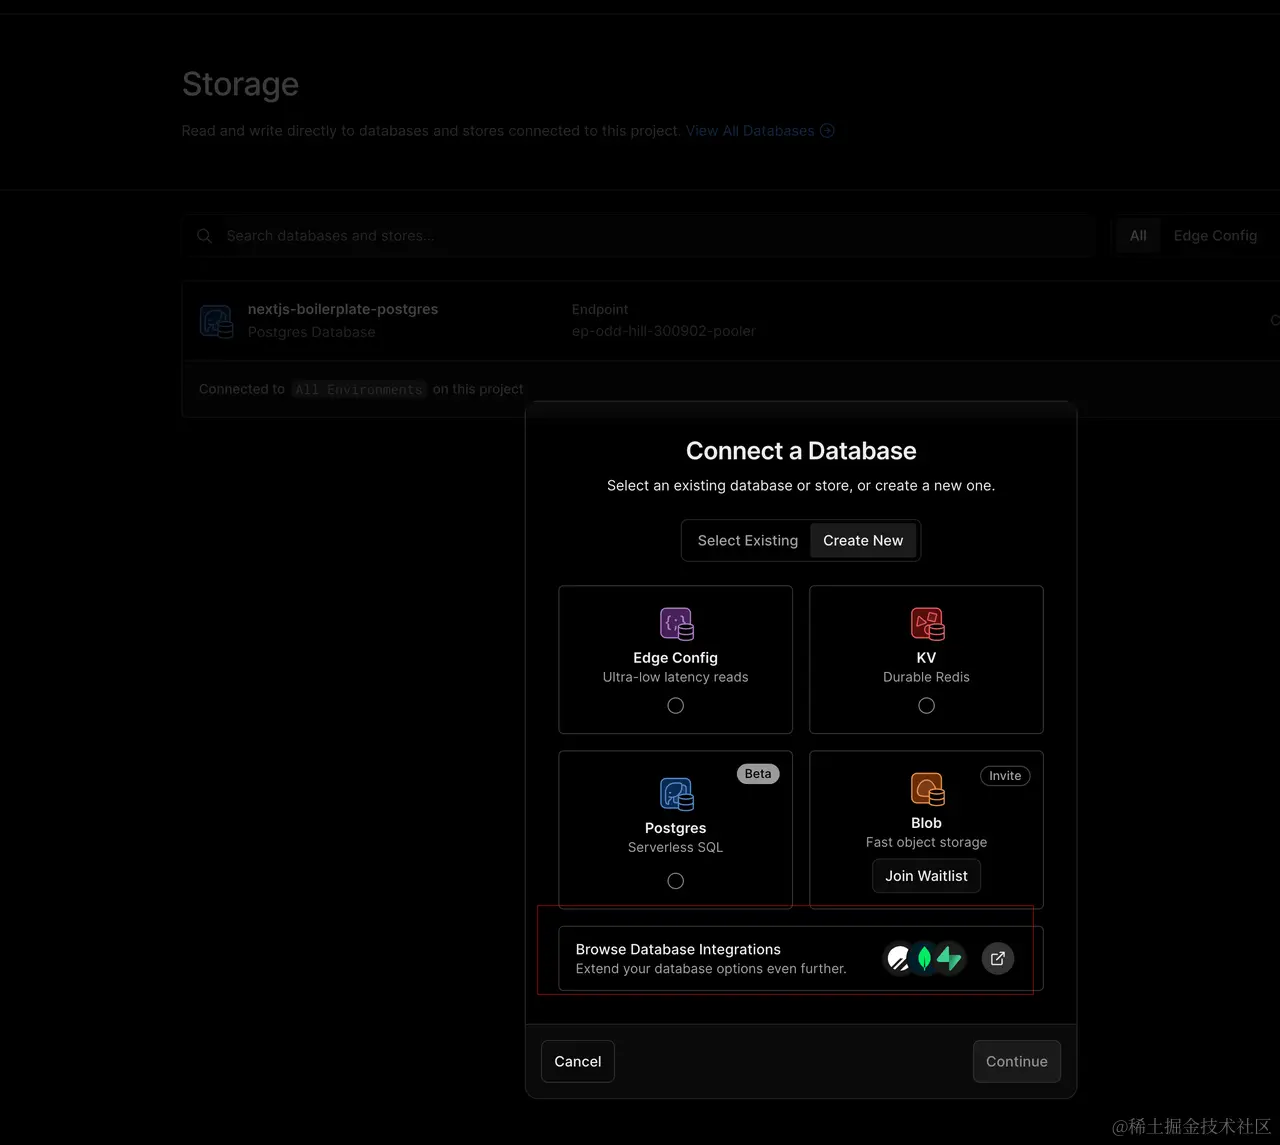Image resolution: width=1280 pixels, height=1145 pixels.
Task: Click the Blob orange storage icon
Action: tap(927, 789)
